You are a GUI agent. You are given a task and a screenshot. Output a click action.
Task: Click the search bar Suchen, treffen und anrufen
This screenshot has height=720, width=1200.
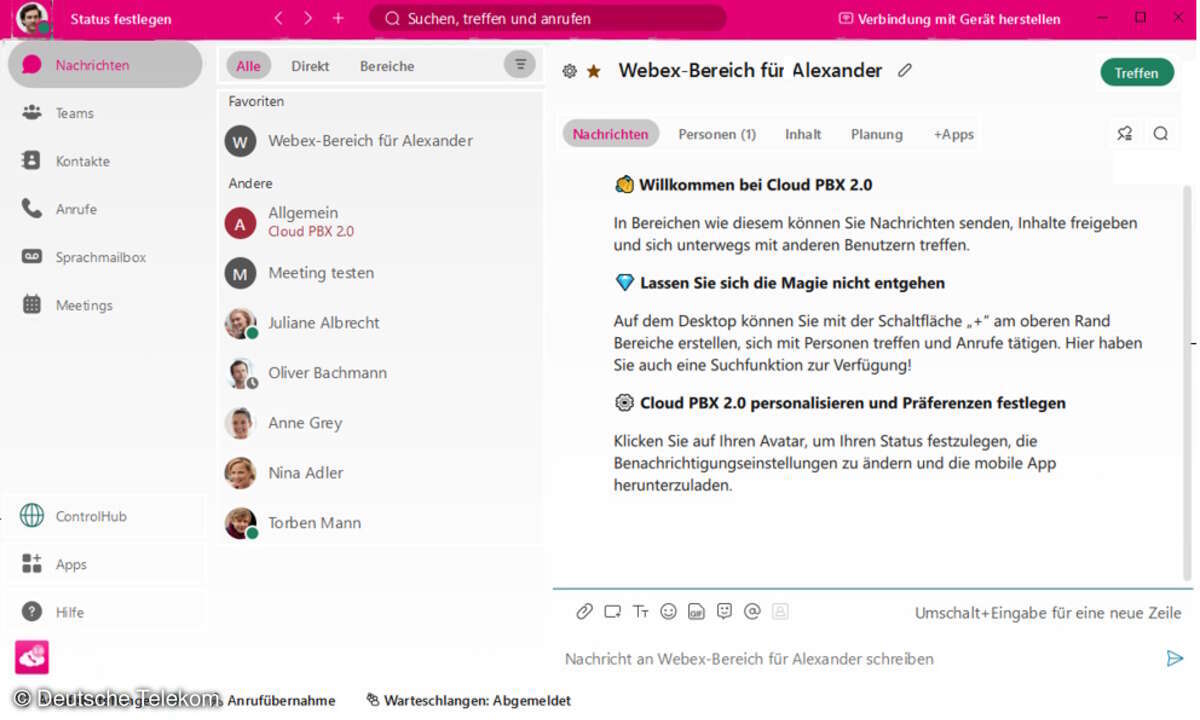(548, 18)
